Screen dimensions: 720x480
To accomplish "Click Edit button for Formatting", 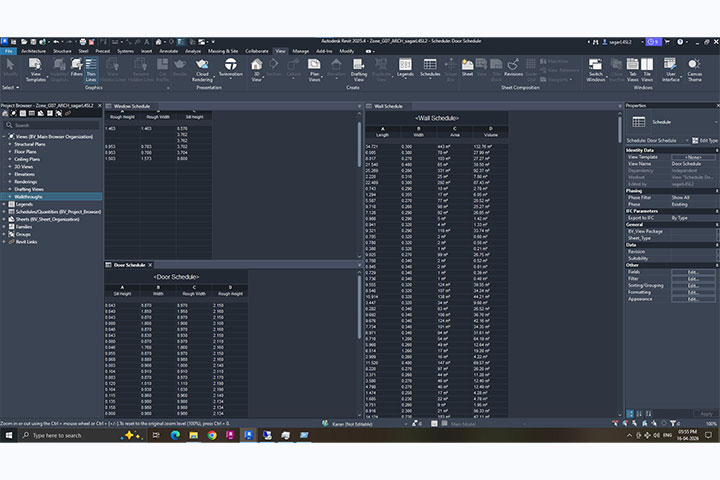I will coord(693,292).
